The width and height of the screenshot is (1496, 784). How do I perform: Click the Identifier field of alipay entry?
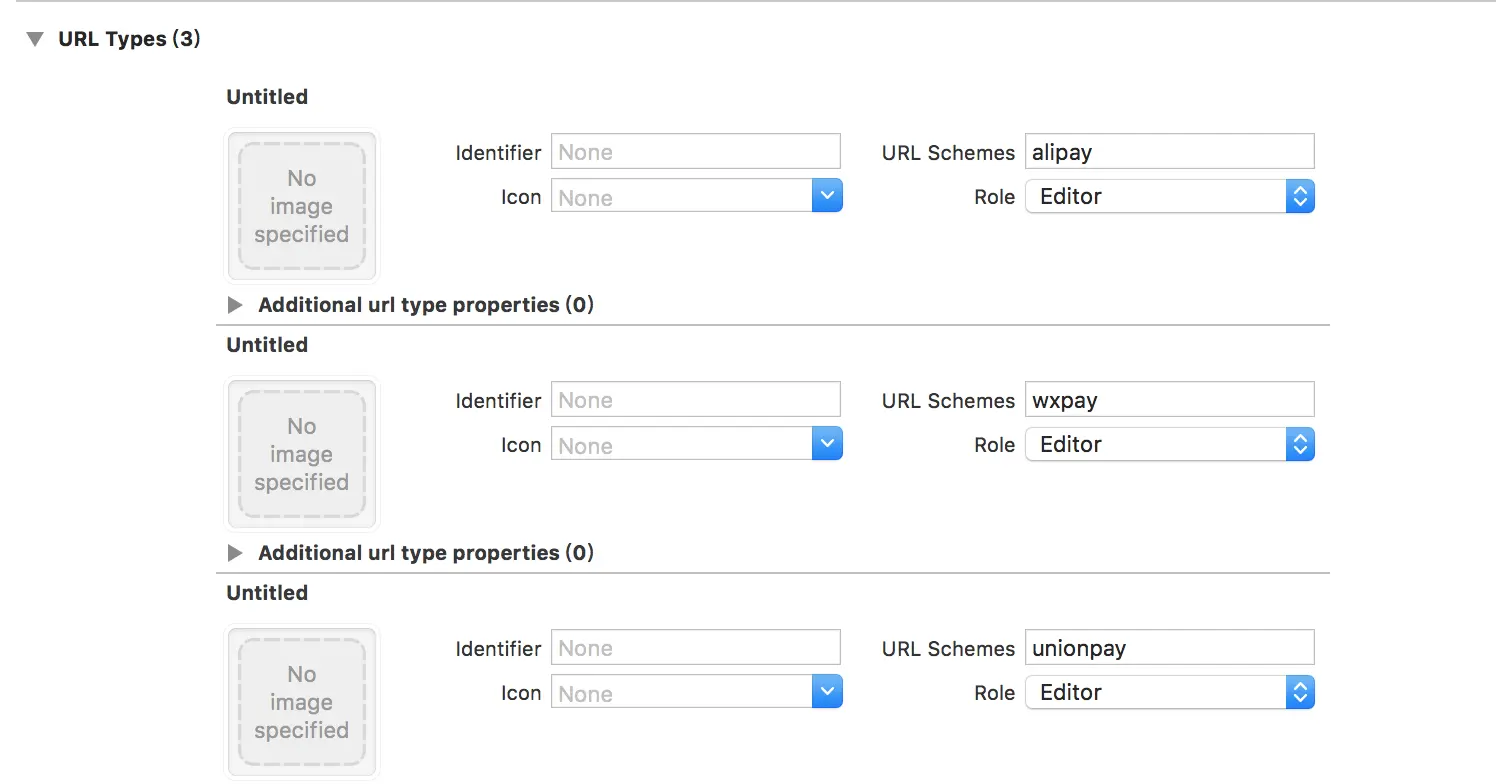(x=696, y=152)
